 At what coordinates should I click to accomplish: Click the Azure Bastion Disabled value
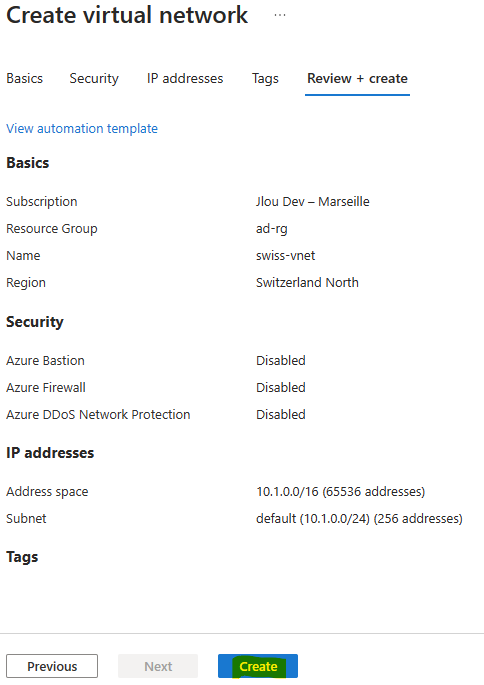click(281, 360)
